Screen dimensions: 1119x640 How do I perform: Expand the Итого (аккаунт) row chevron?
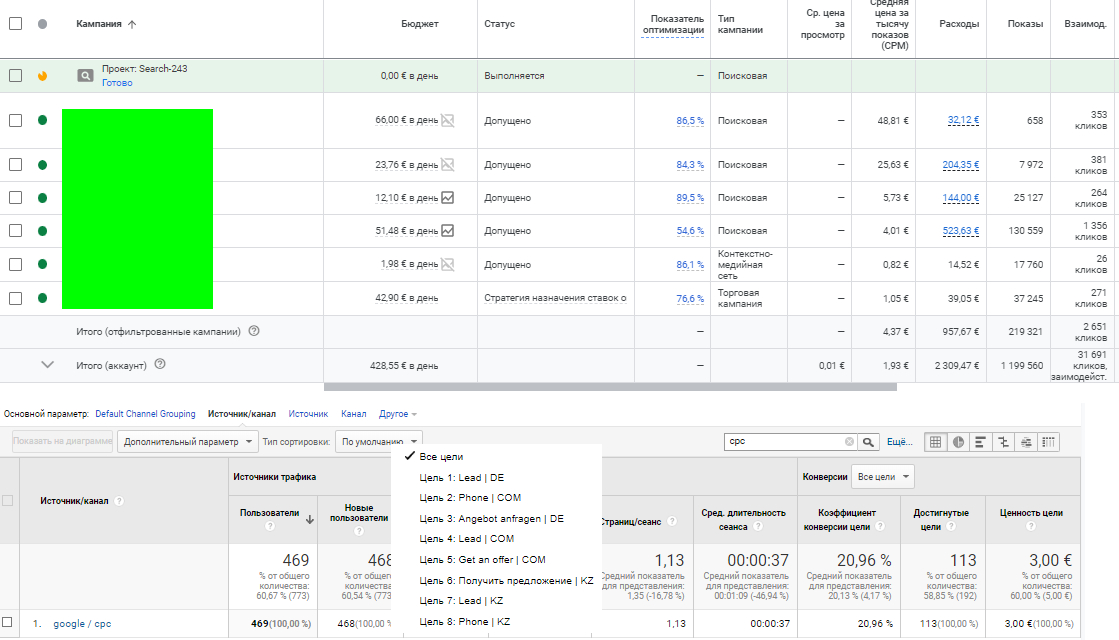point(47,365)
